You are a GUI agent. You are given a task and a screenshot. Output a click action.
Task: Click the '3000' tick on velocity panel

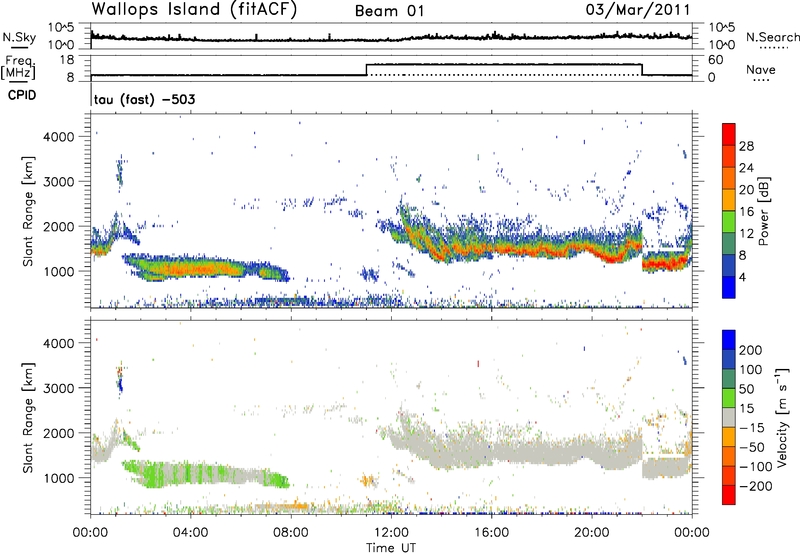(x=59, y=388)
